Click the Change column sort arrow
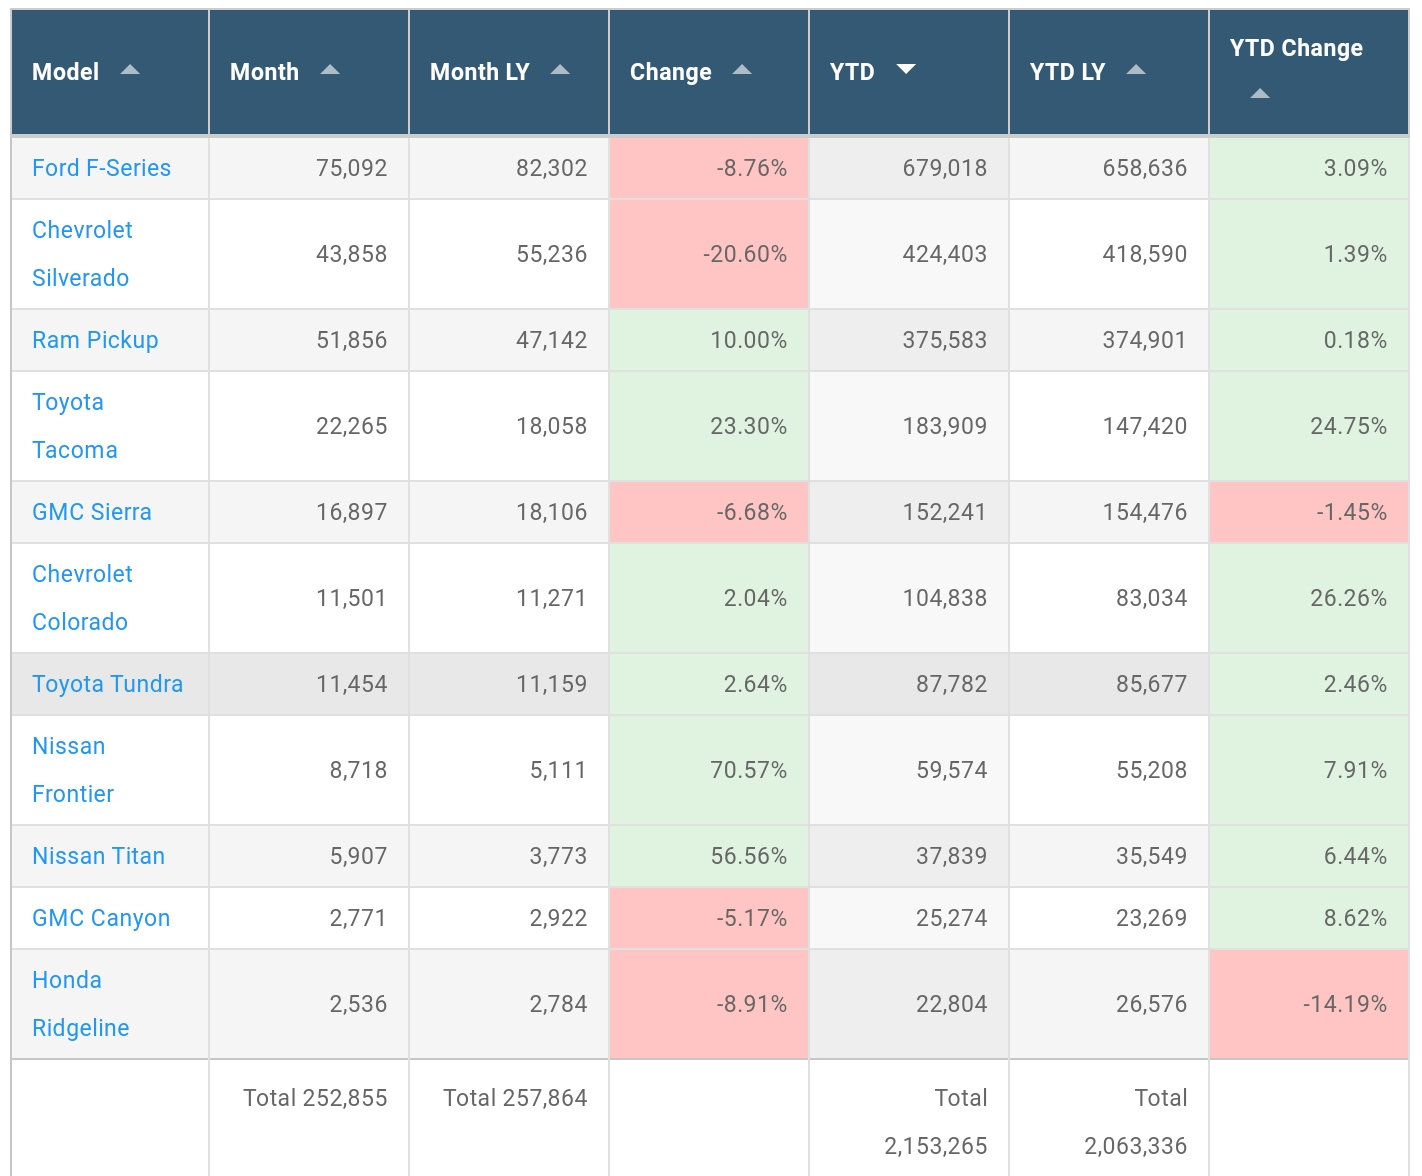Screen dimensions: 1422x1176 [742, 70]
